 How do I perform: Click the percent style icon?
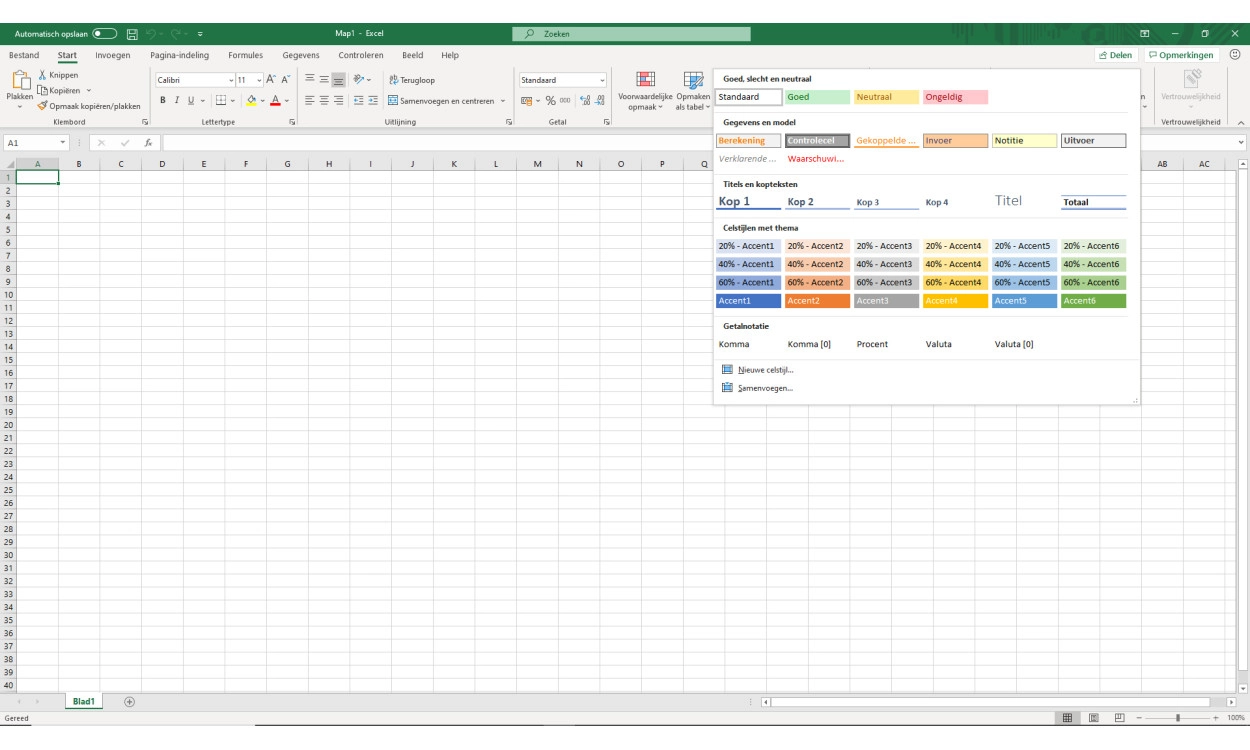pyautogui.click(x=549, y=100)
